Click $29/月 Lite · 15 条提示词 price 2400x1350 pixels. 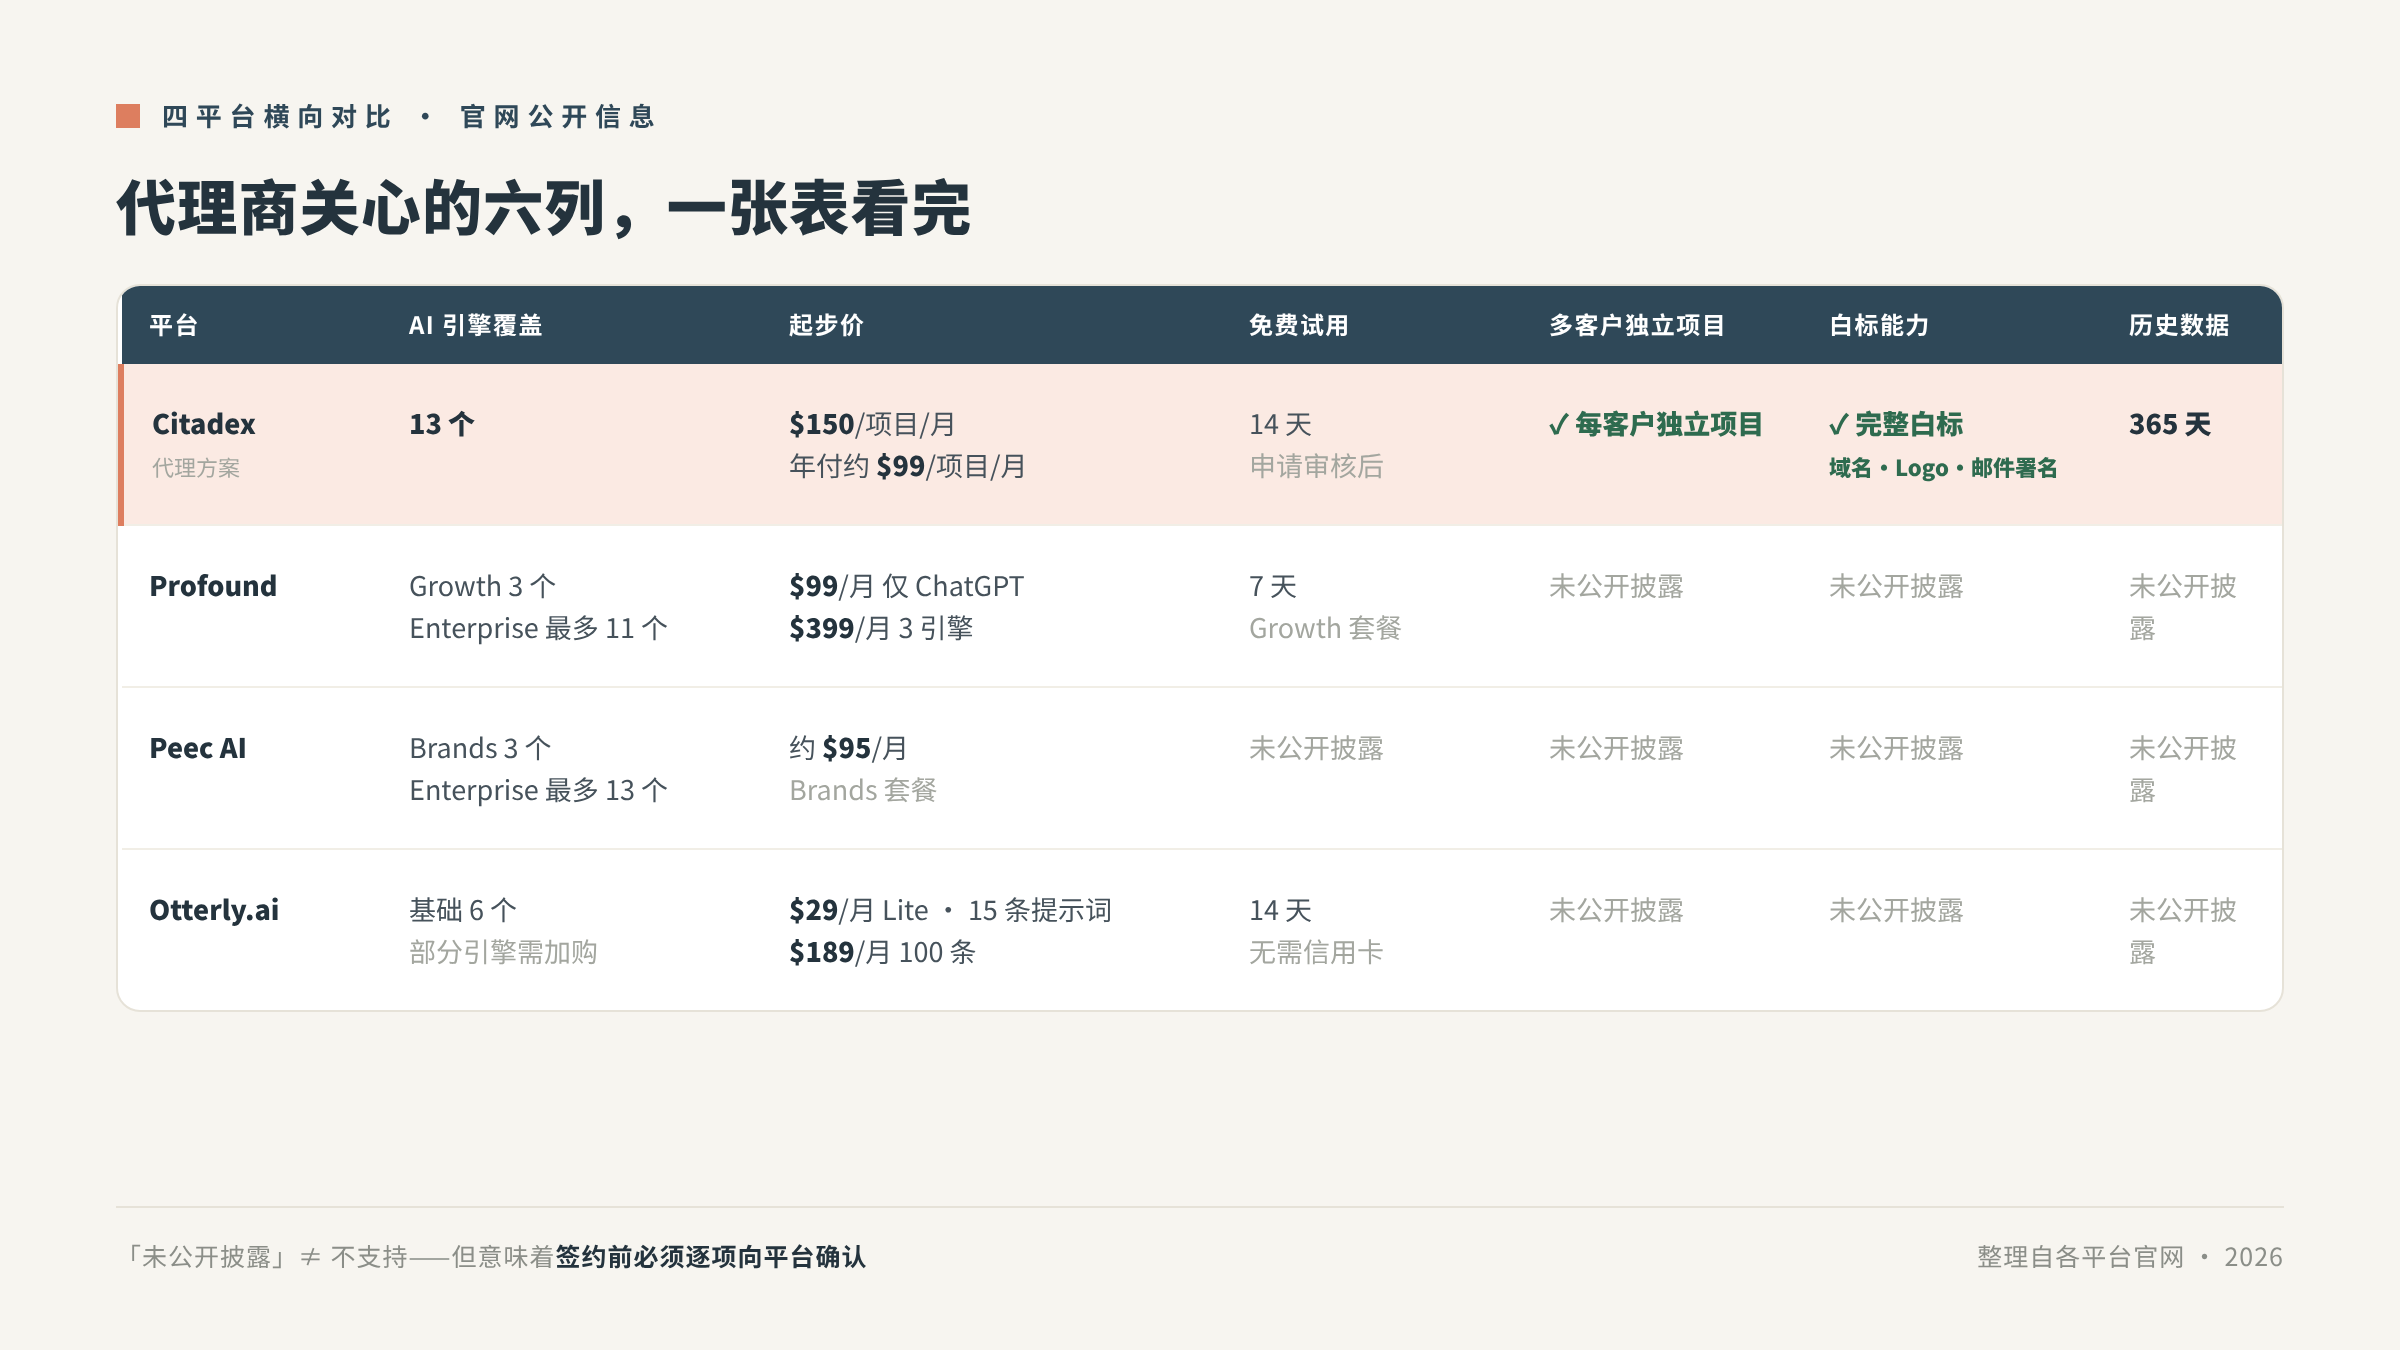(950, 910)
